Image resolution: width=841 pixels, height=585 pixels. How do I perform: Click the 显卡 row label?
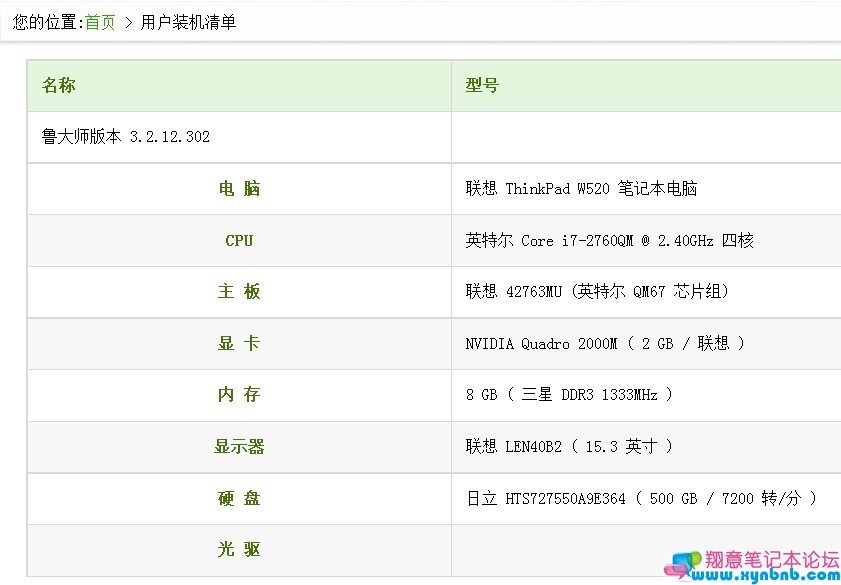tap(239, 343)
